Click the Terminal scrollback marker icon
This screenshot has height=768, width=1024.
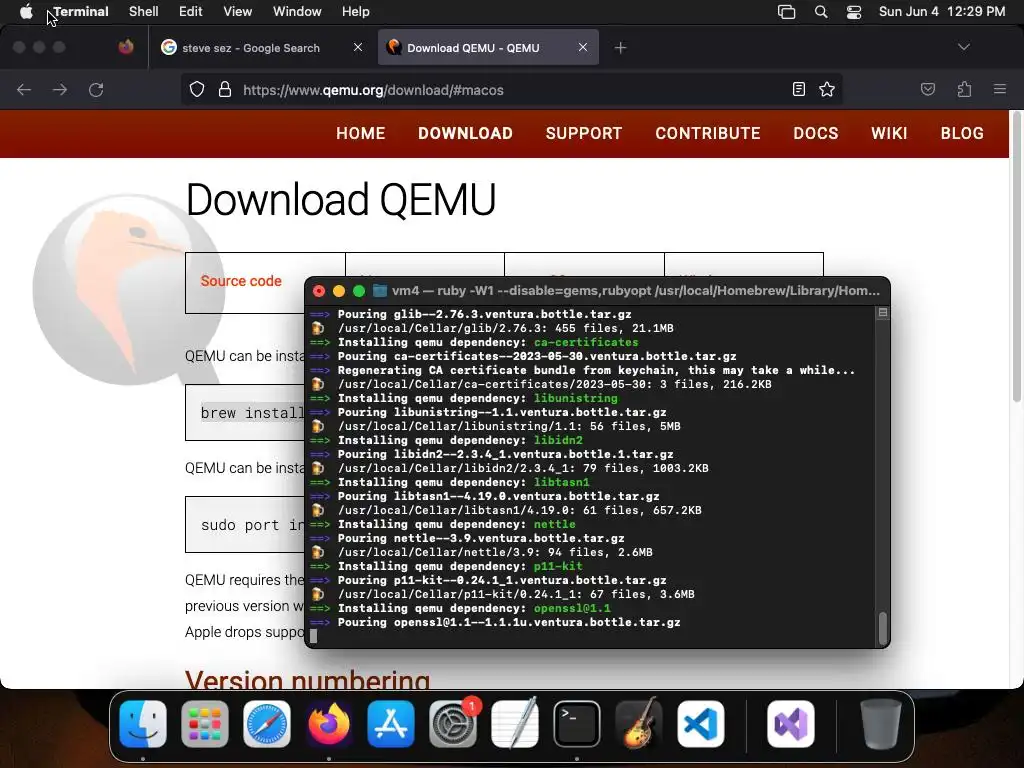tap(883, 313)
